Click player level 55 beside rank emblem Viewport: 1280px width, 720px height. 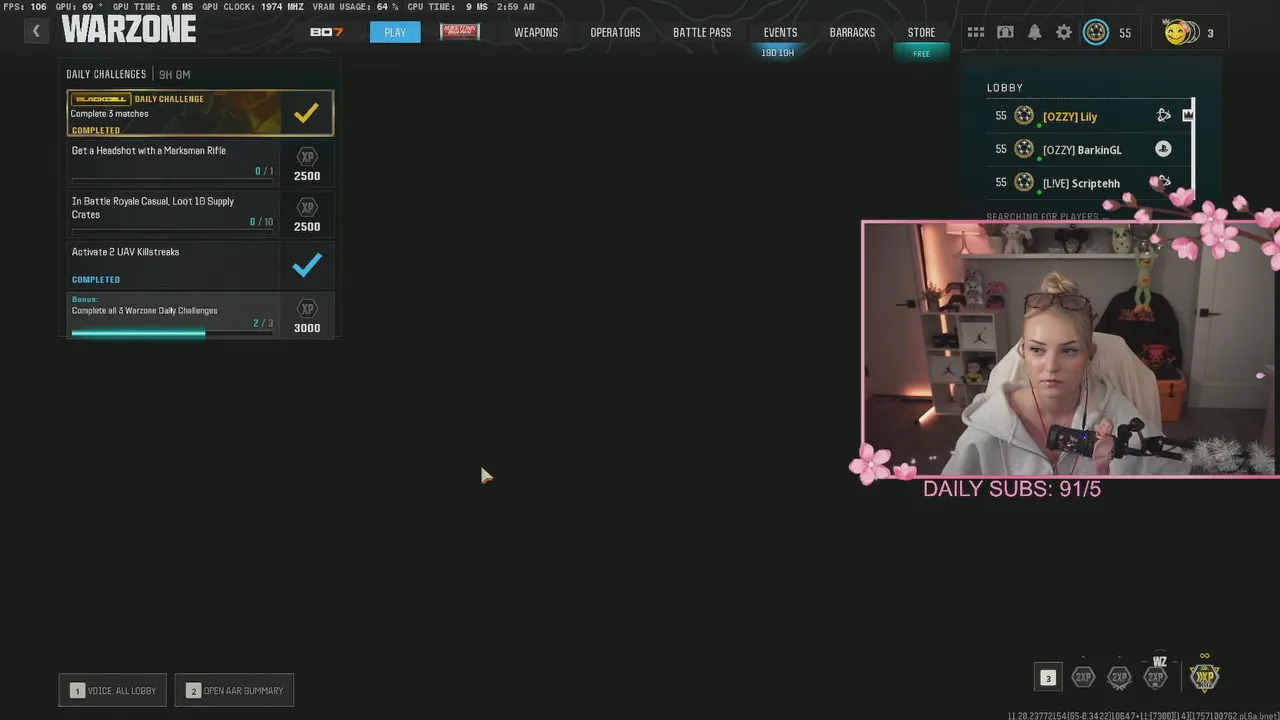pos(1125,33)
